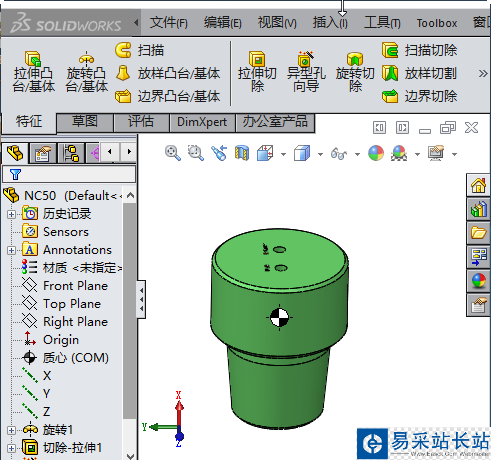Click the ConfigurationManager tab icon
This screenshot has width=491, height=460.
[71, 153]
